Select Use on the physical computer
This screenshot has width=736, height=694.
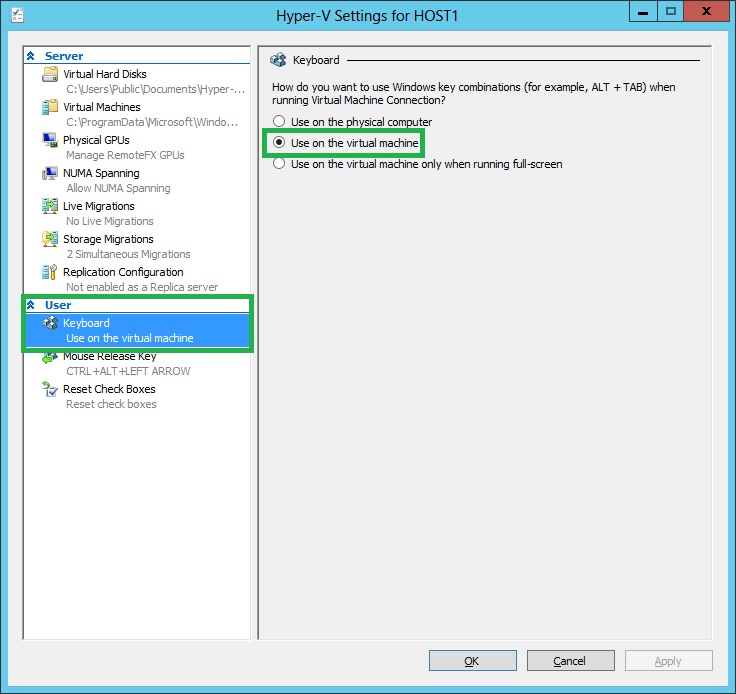click(279, 122)
